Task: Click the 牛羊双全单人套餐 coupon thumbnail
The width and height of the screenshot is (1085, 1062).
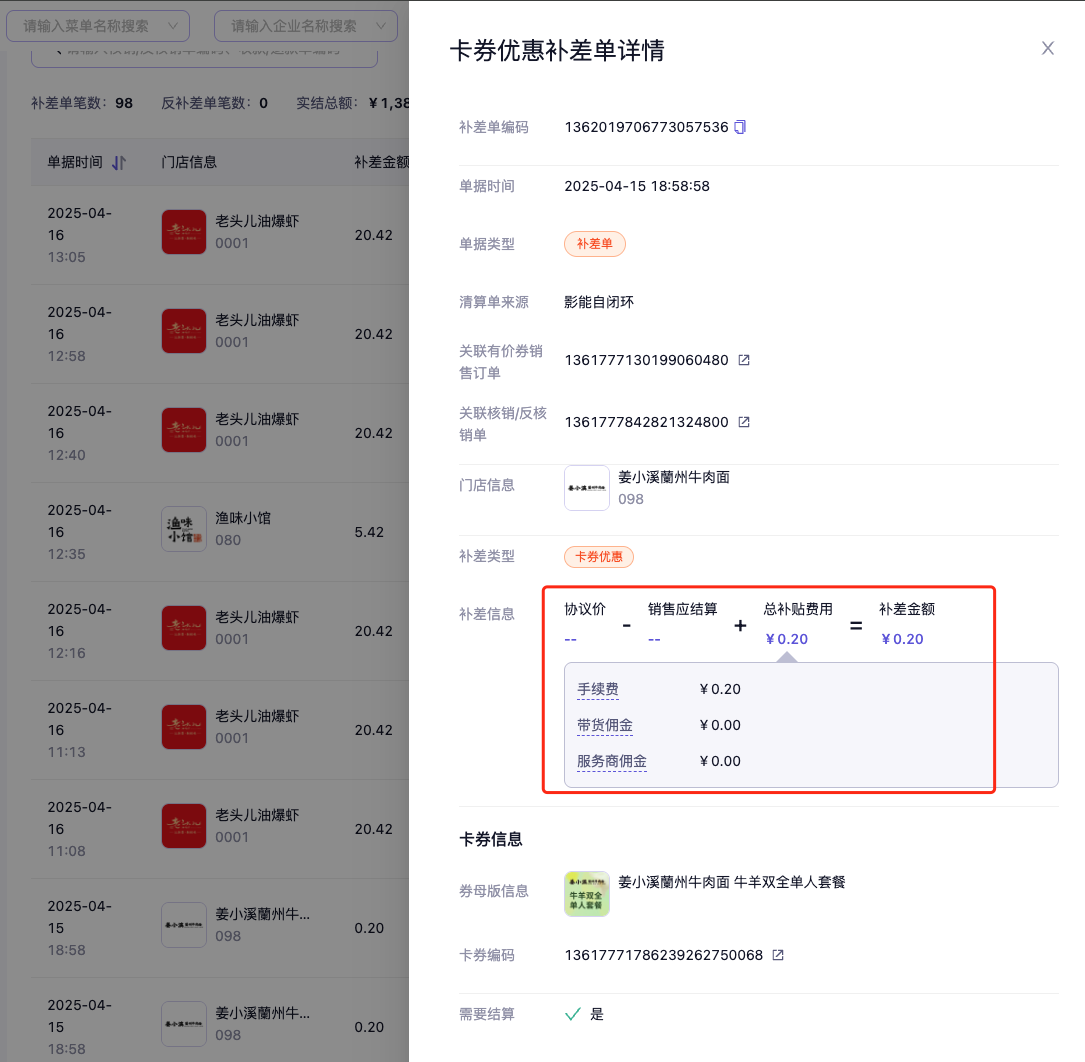Action: coord(587,893)
